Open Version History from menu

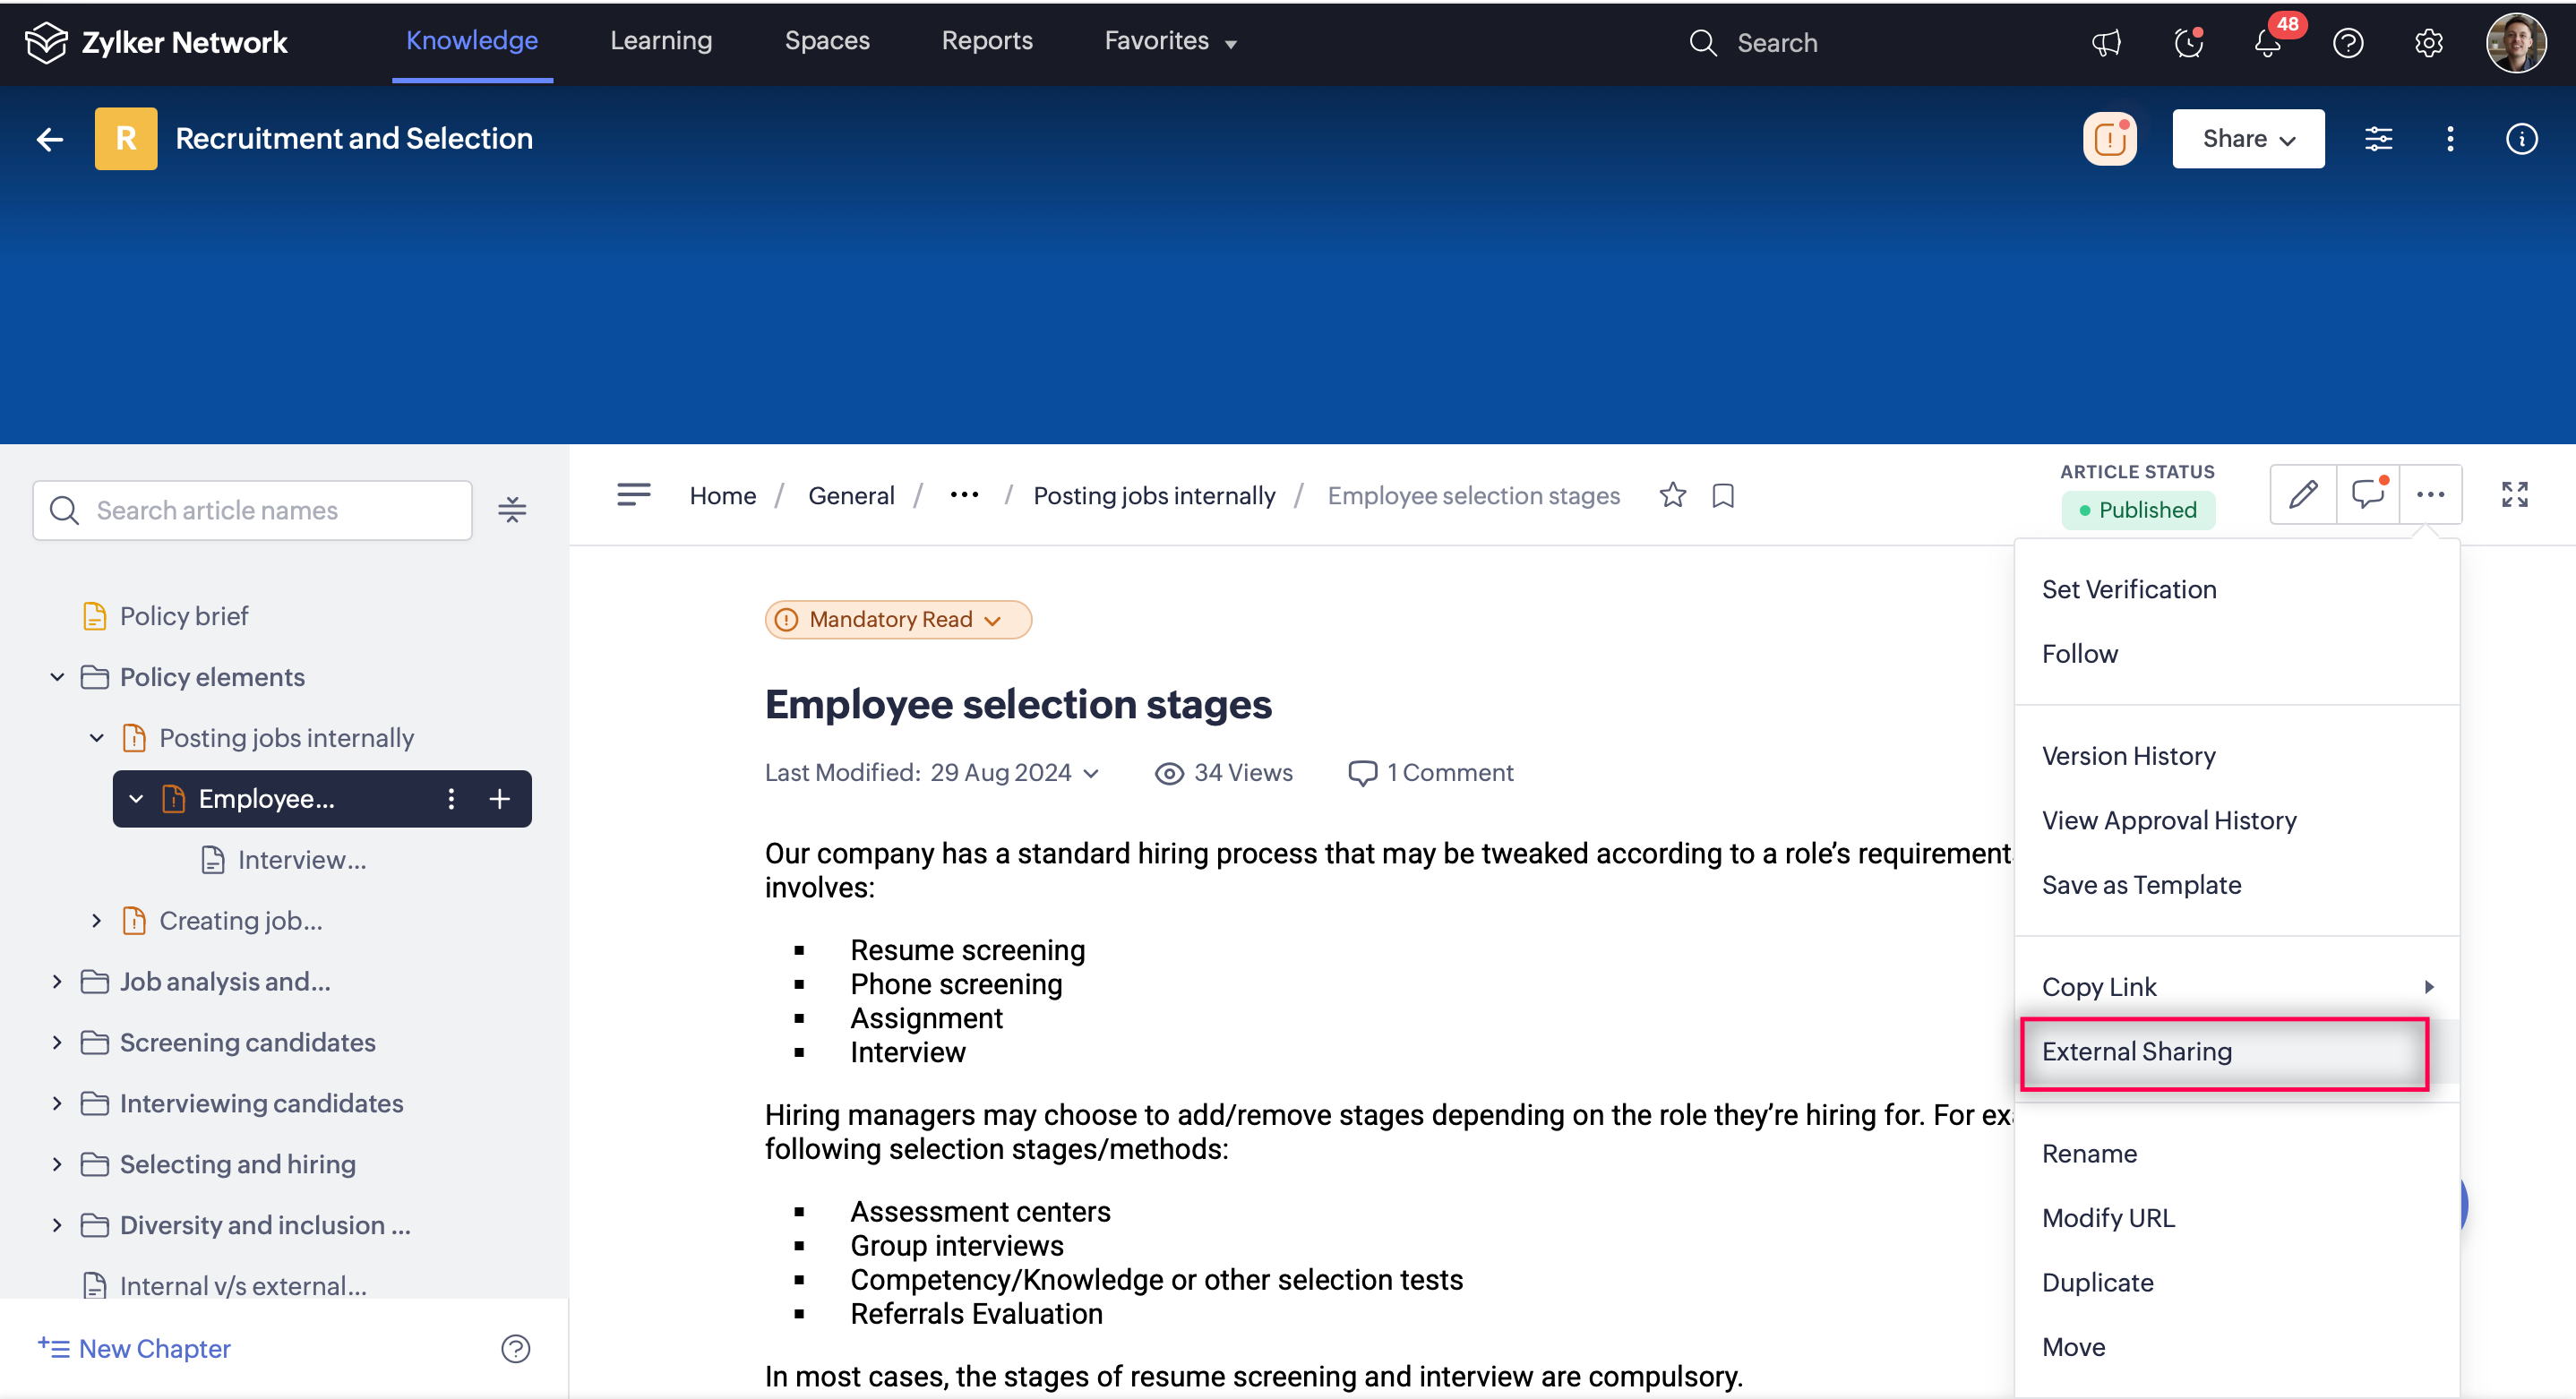(x=2128, y=756)
